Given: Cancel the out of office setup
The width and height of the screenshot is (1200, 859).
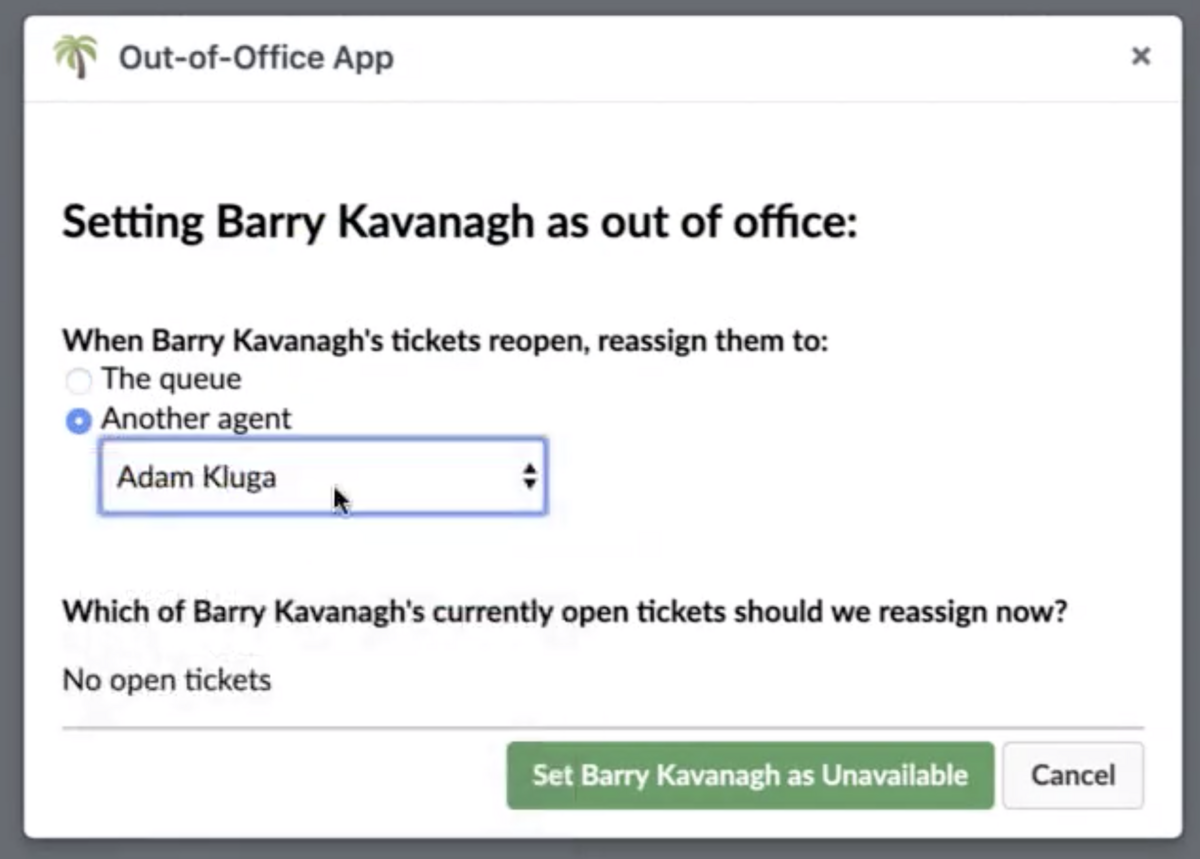Looking at the screenshot, I should coord(1072,775).
